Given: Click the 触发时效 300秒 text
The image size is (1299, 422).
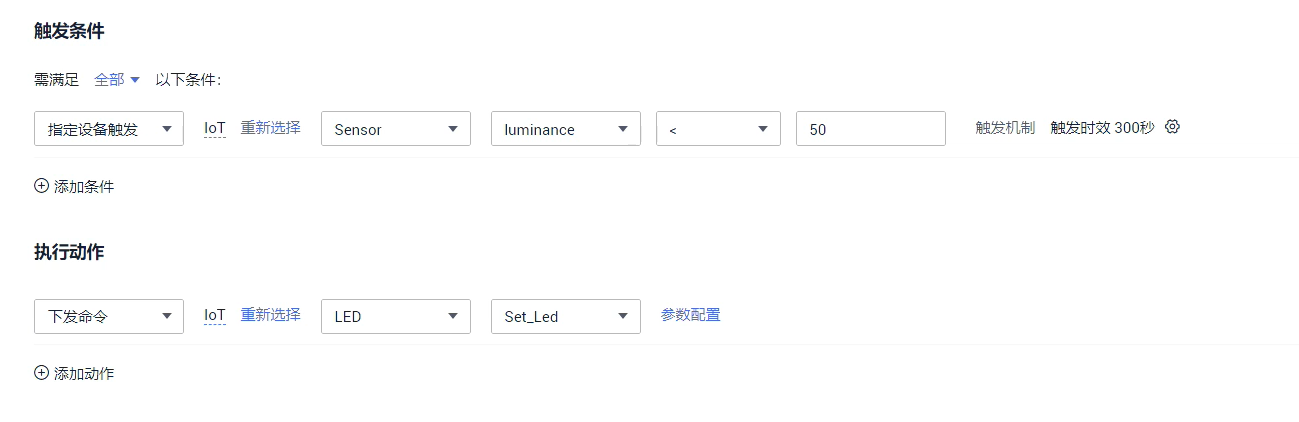Looking at the screenshot, I should [1102, 128].
